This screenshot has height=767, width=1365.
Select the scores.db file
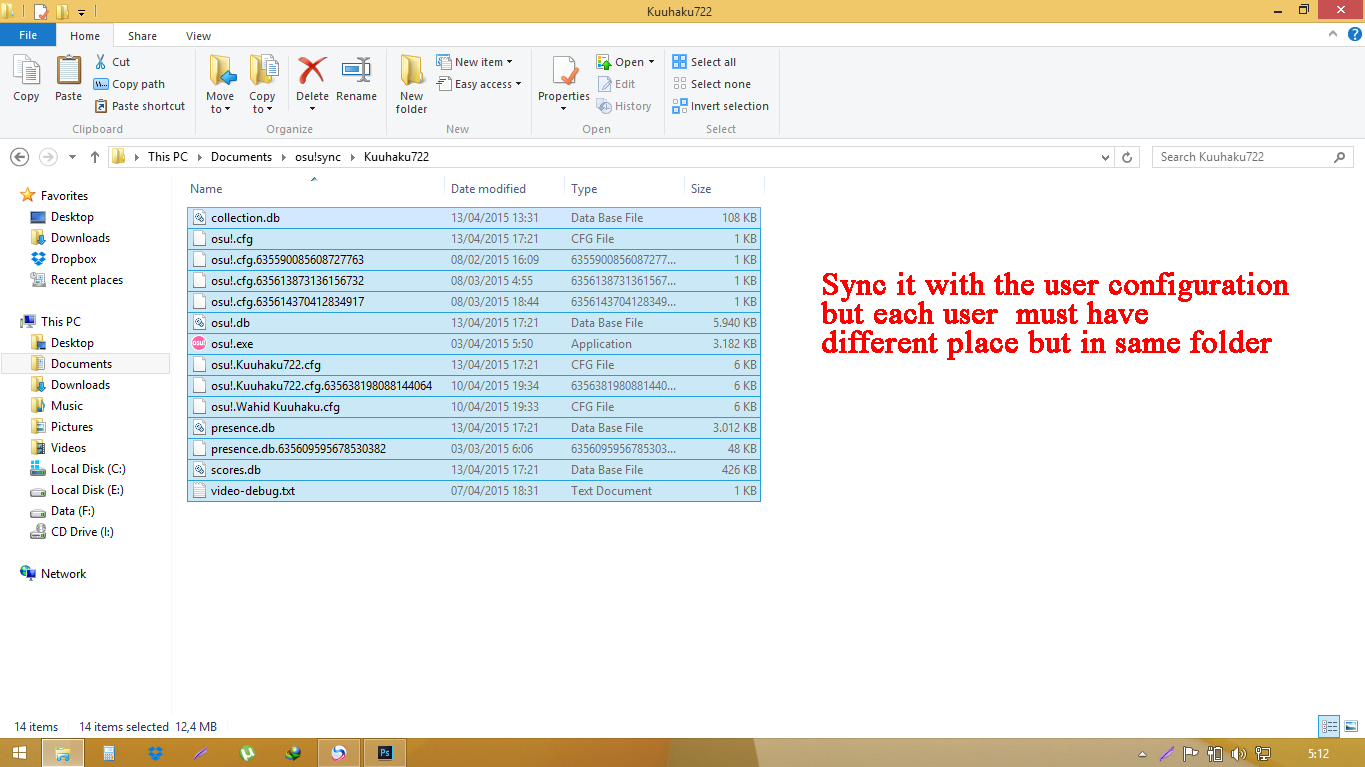(x=473, y=470)
